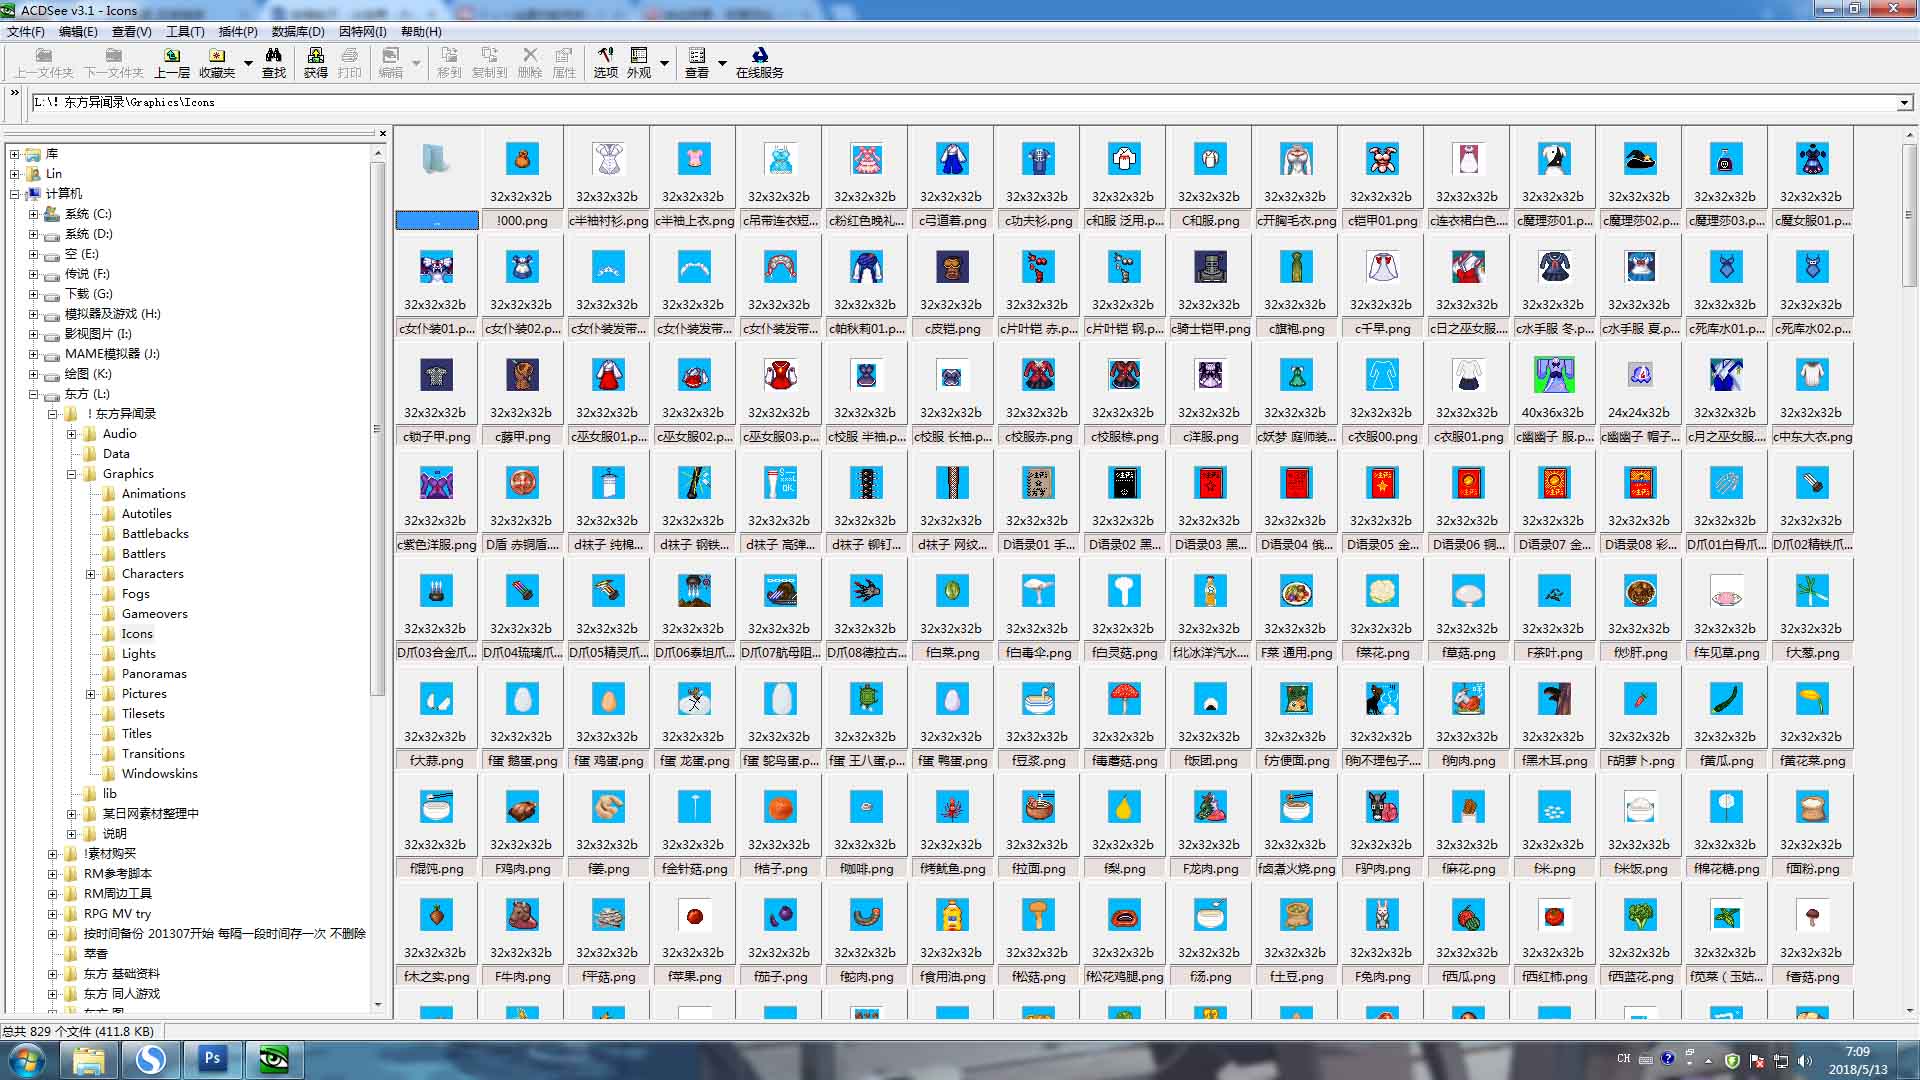Image resolution: width=1920 pixels, height=1080 pixels.
Task: Open the path address bar dropdown
Action: coord(1904,102)
